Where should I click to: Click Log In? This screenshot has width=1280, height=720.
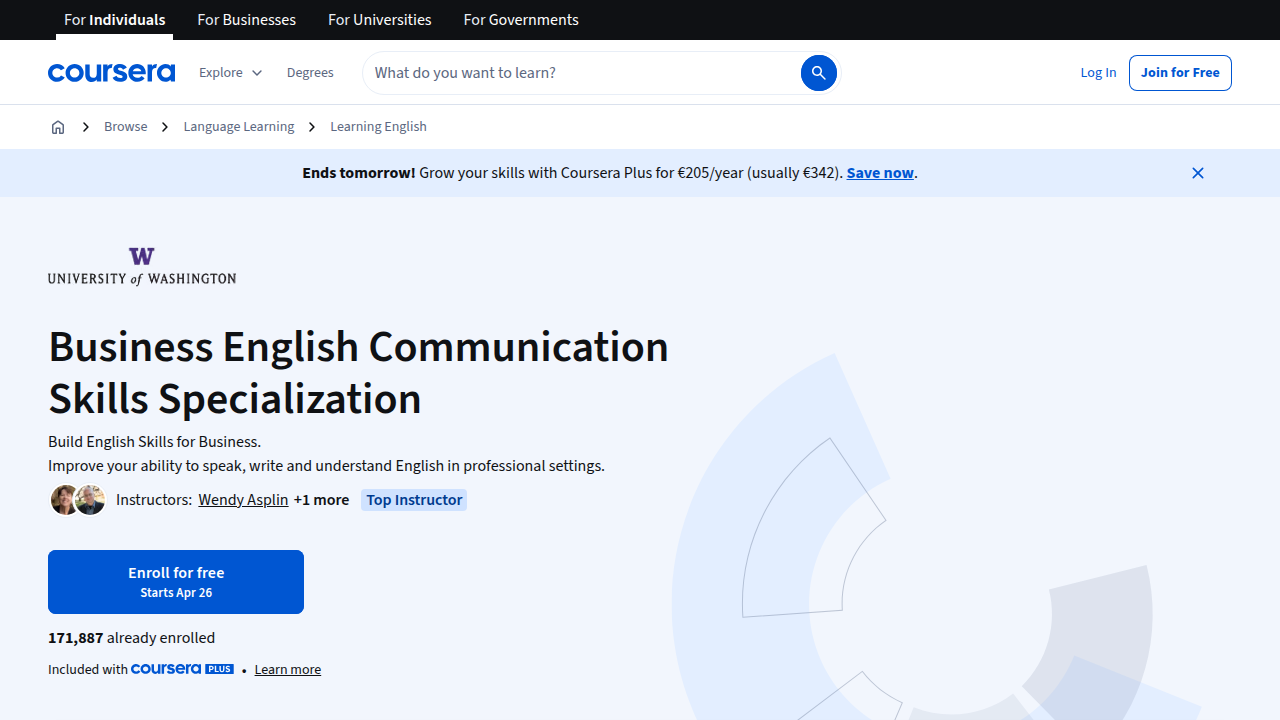coord(1098,72)
